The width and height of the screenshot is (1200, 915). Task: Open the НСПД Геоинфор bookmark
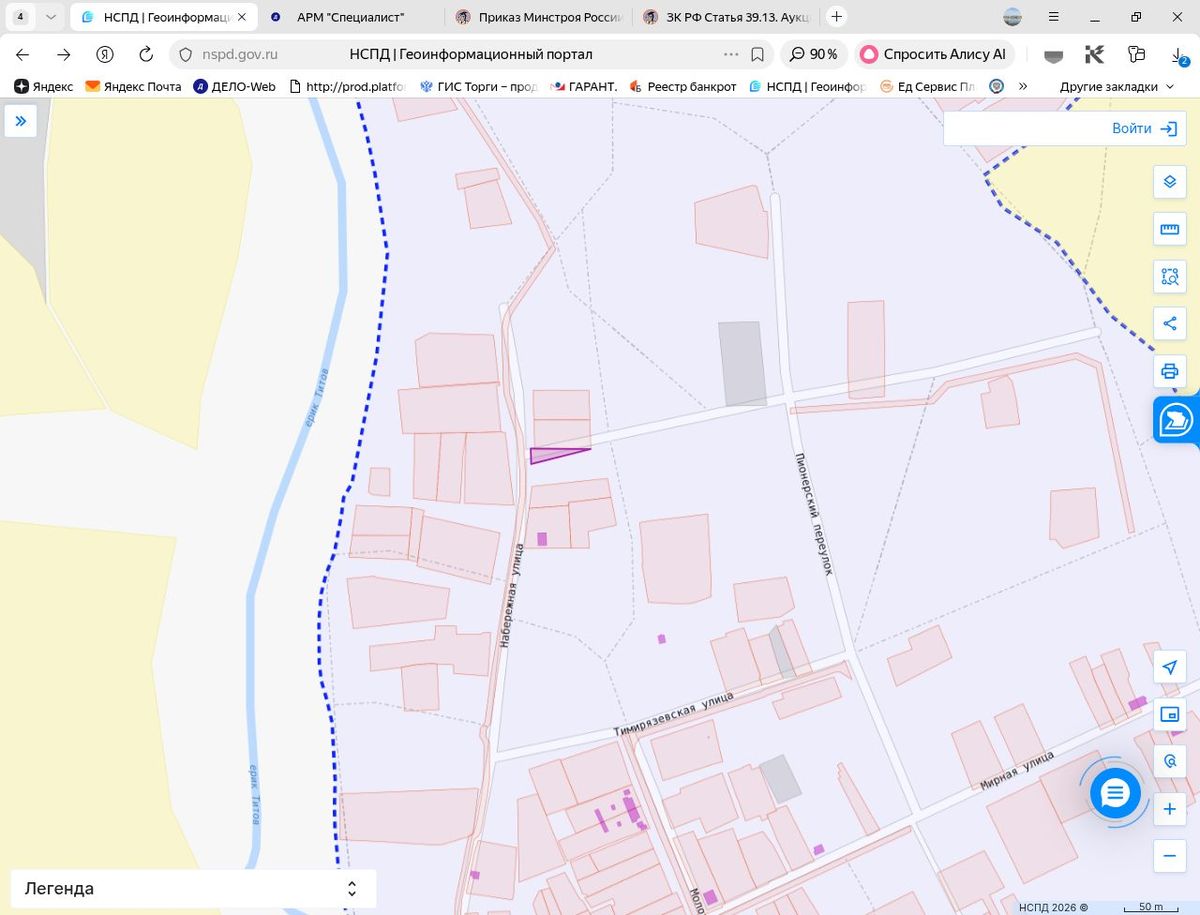(x=807, y=87)
